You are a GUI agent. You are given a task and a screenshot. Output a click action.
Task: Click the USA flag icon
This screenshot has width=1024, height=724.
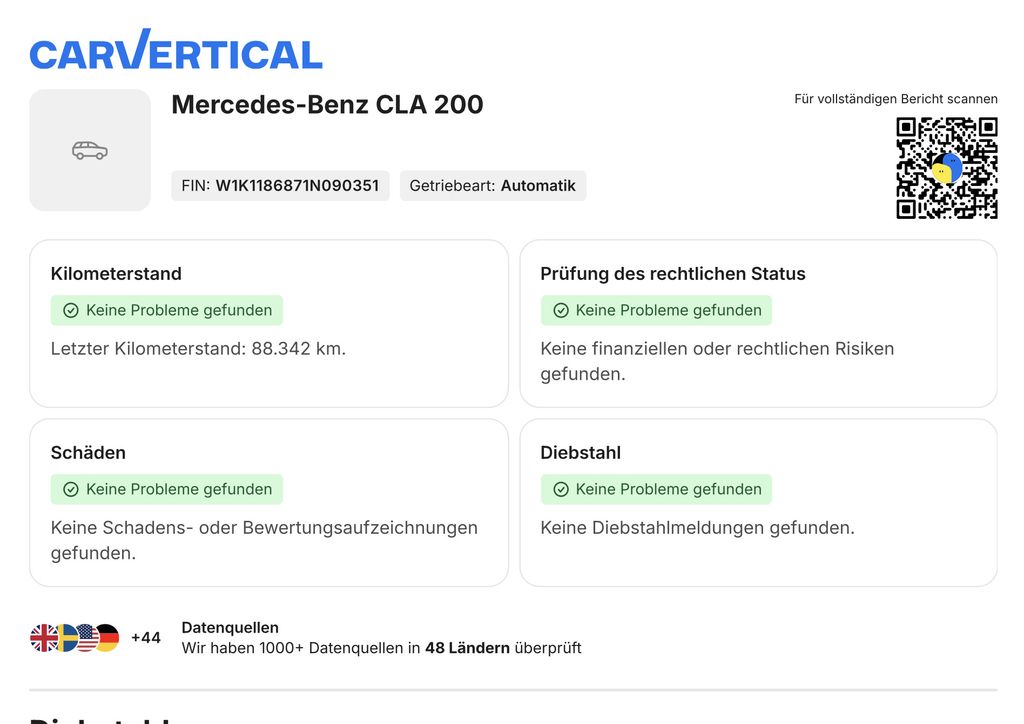86,637
